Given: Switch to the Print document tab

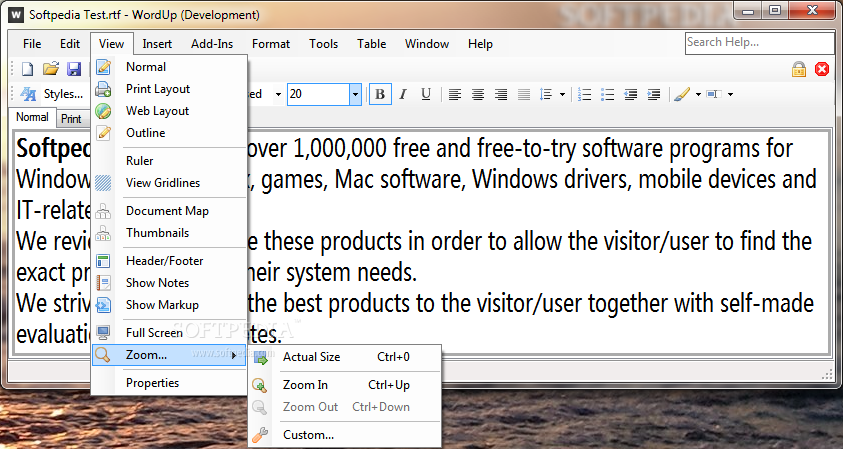Looking at the screenshot, I should click(x=72, y=119).
